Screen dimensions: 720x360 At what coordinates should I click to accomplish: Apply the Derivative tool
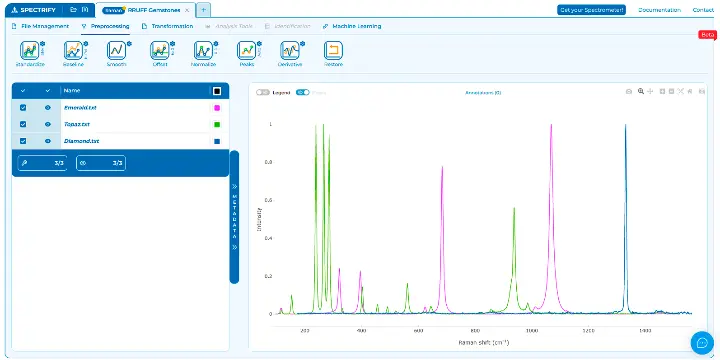[290, 51]
